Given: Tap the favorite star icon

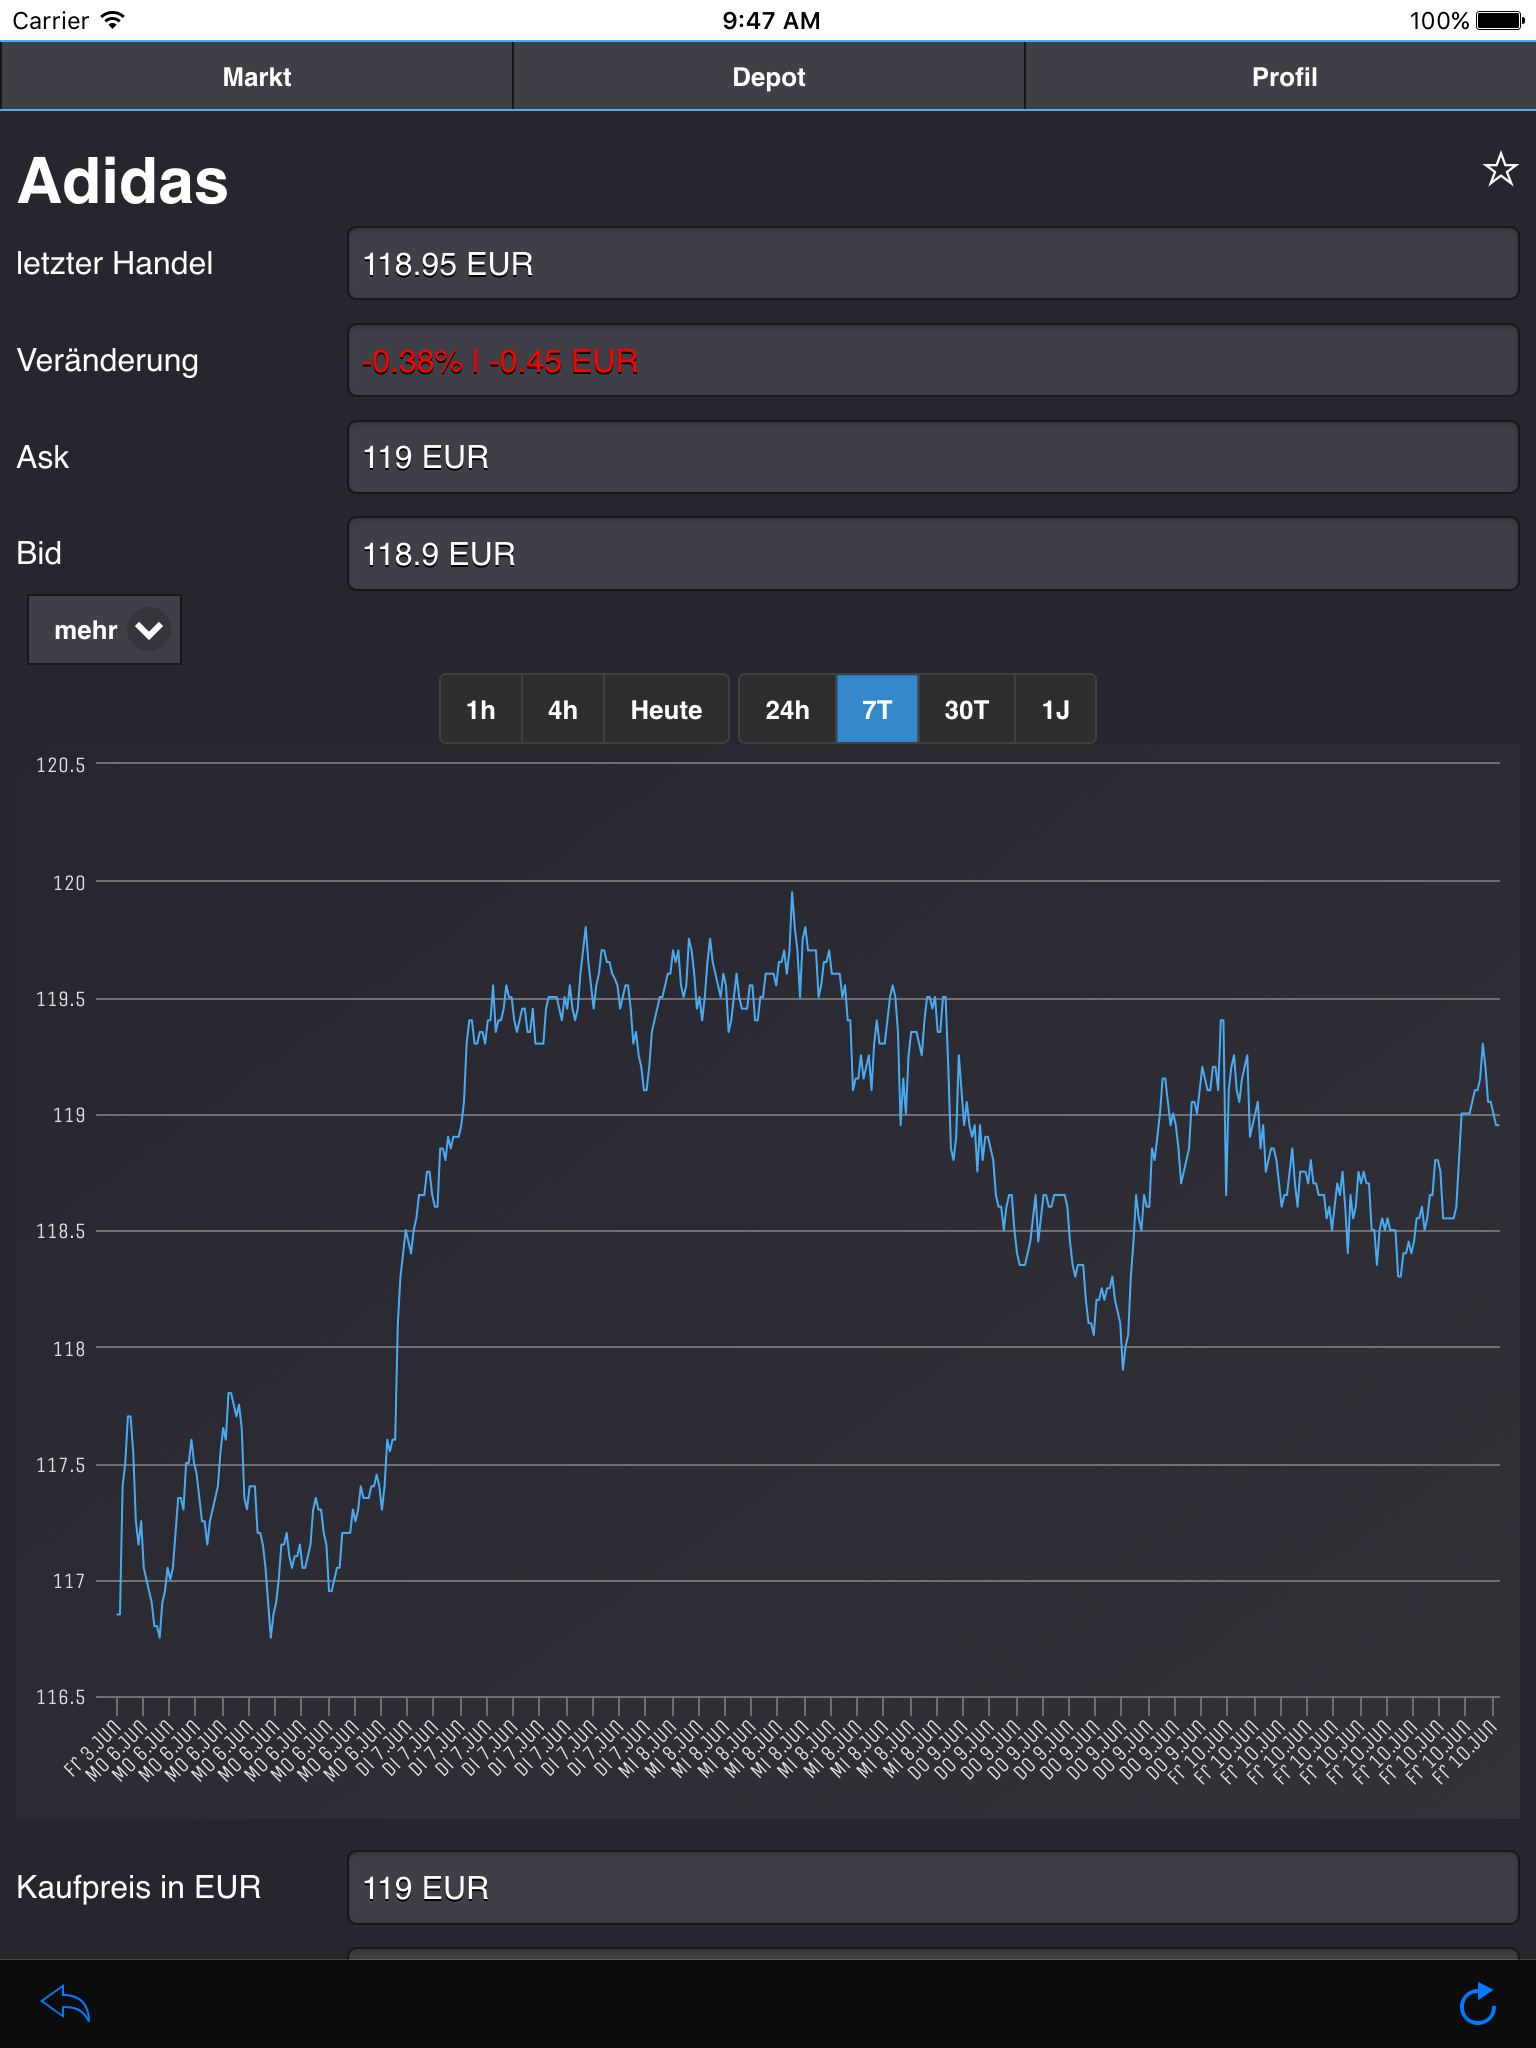Looking at the screenshot, I should pos(1500,169).
